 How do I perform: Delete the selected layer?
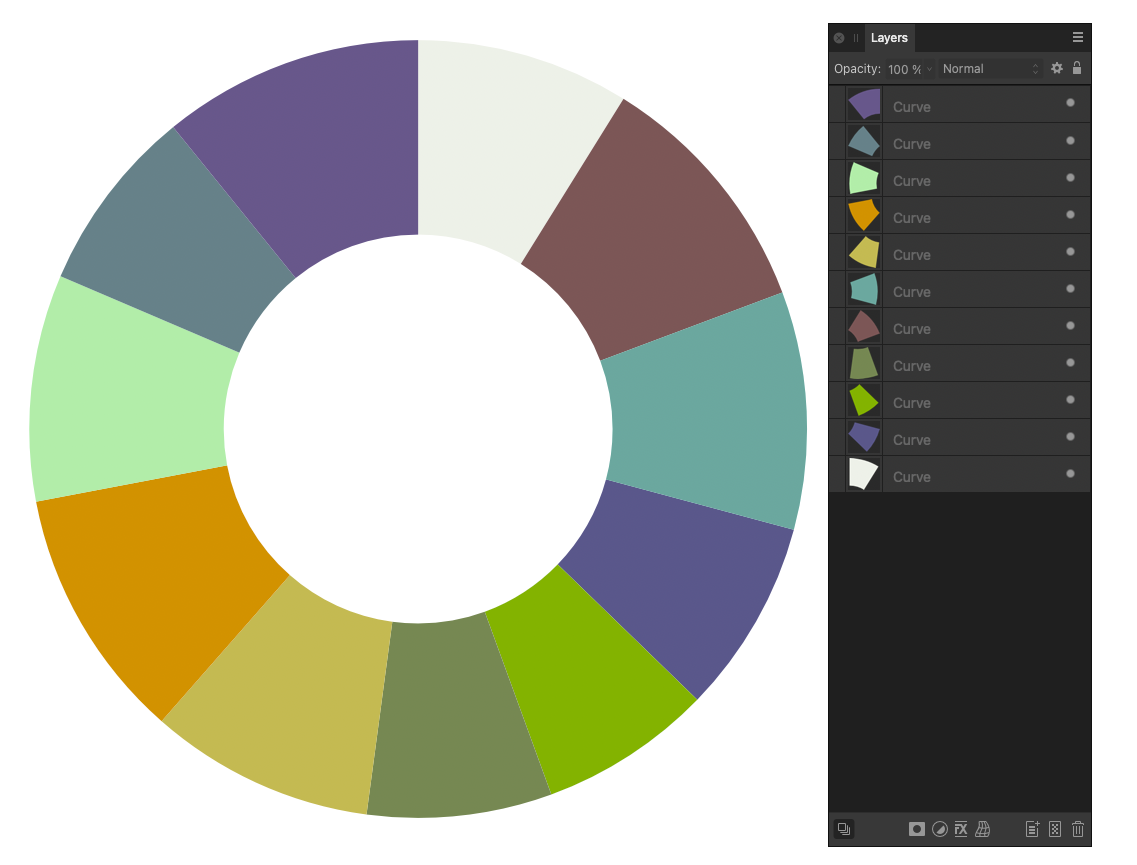1077,829
